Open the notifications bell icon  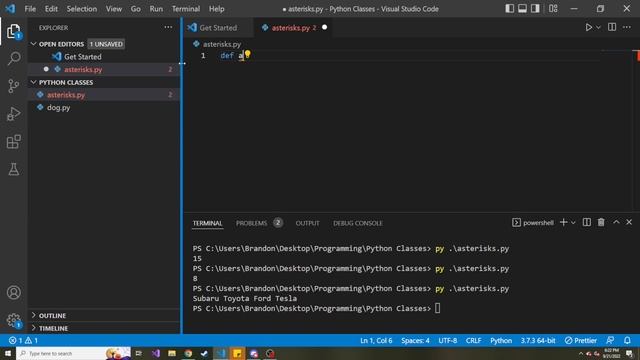[x=627, y=340]
